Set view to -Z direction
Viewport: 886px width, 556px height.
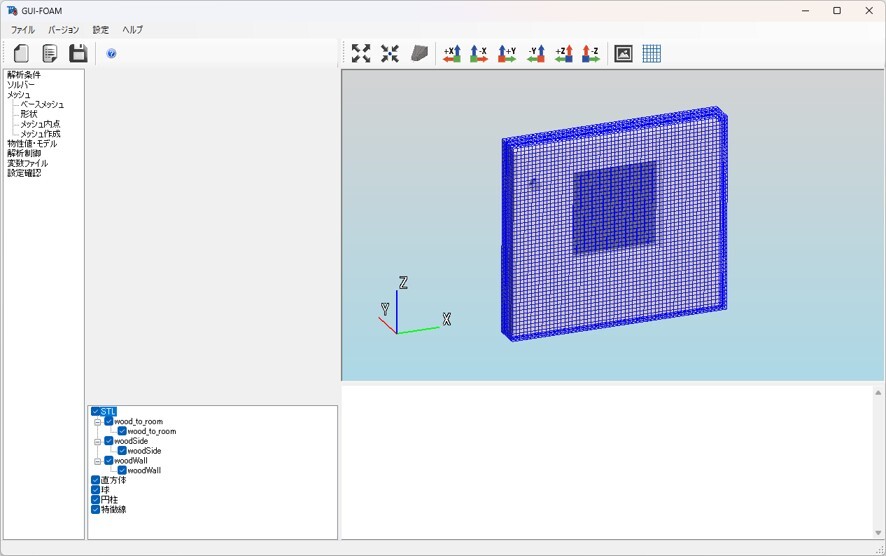click(590, 54)
